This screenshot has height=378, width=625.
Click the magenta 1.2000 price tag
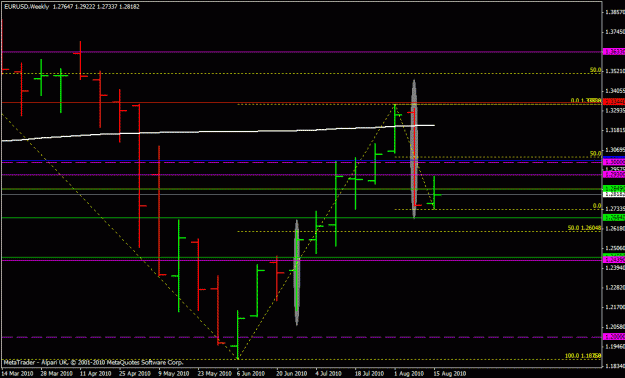(614, 337)
